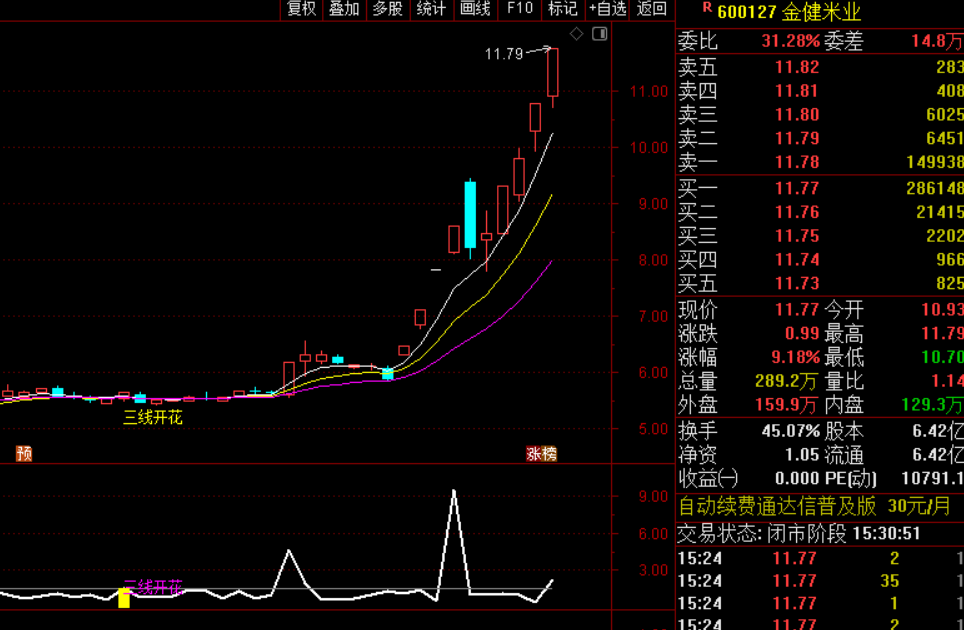Click the R marker beside stock code
Screen dimensions: 964x630
pyautogui.click(x=707, y=7)
